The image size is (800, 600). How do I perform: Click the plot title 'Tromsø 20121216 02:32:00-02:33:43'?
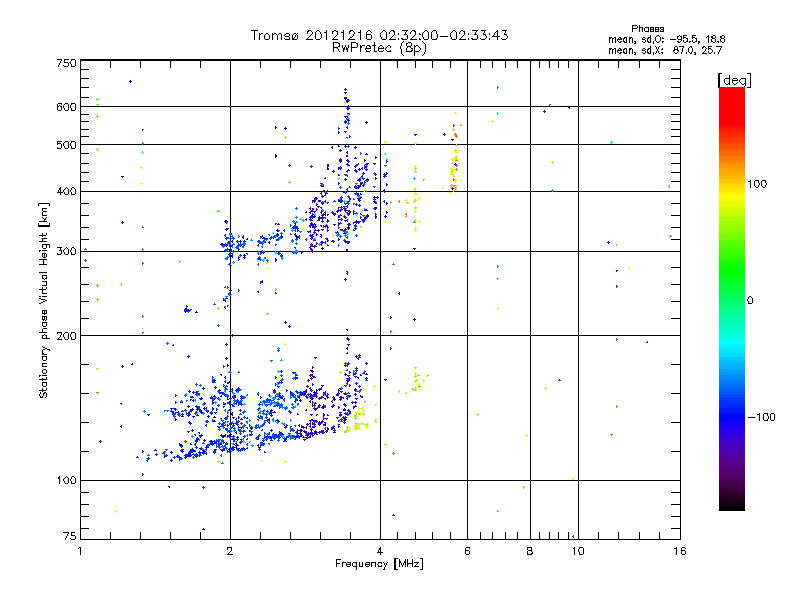pyautogui.click(x=379, y=35)
